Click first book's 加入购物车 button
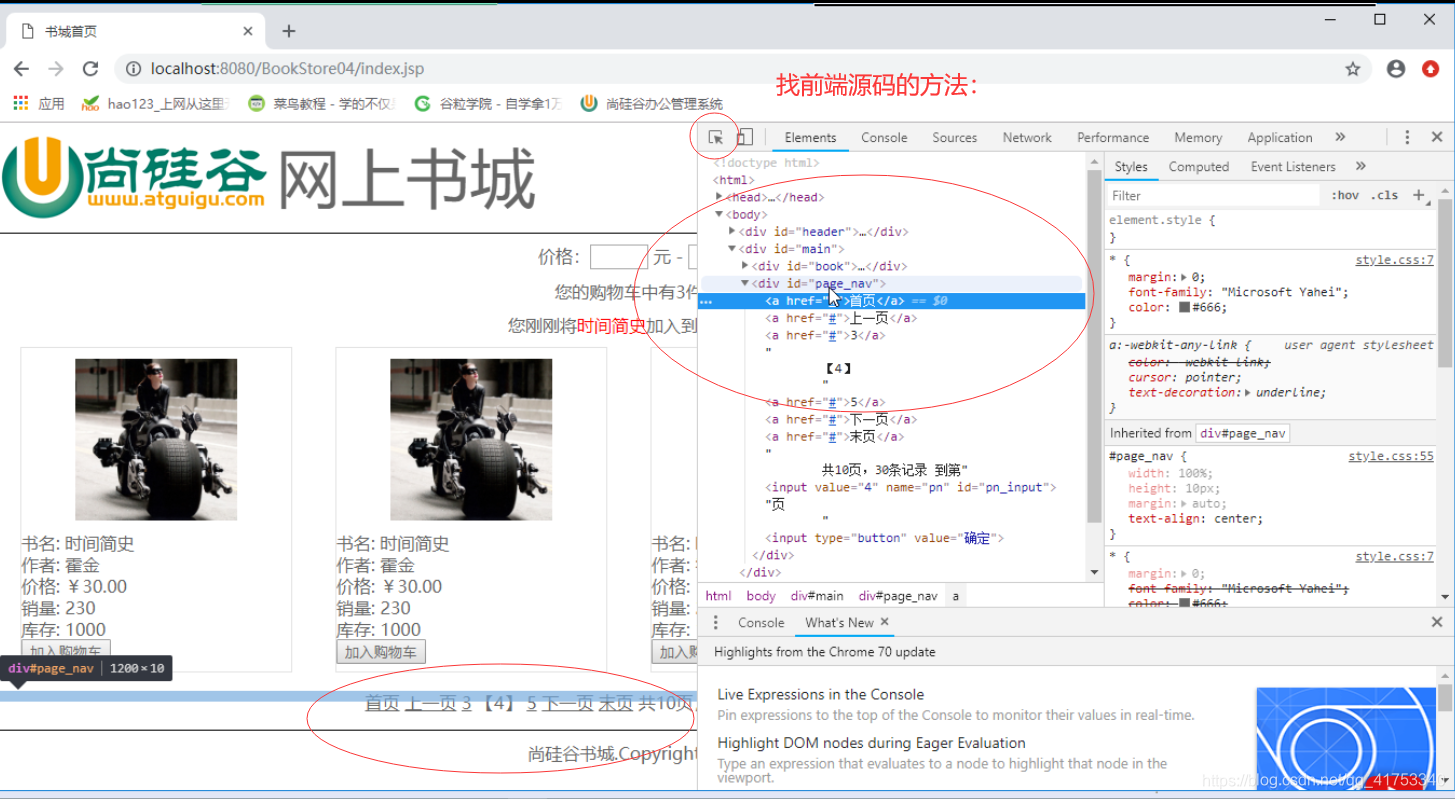Viewport: 1455px width, 799px height. click(66, 652)
